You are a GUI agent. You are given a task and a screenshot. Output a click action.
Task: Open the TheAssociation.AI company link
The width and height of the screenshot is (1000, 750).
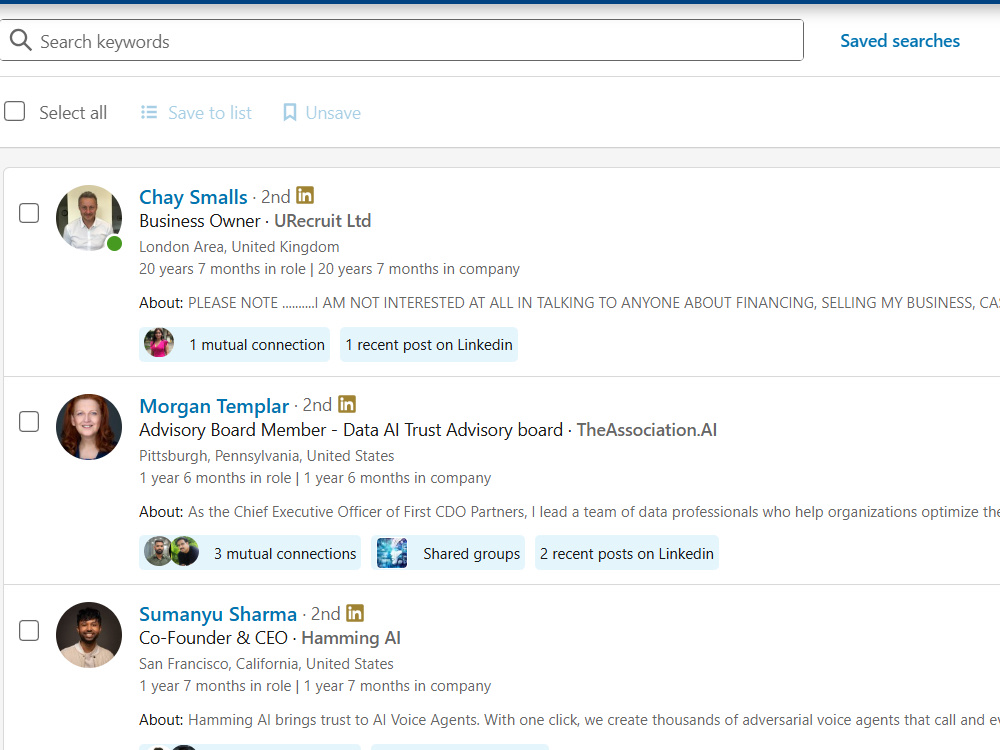click(647, 430)
